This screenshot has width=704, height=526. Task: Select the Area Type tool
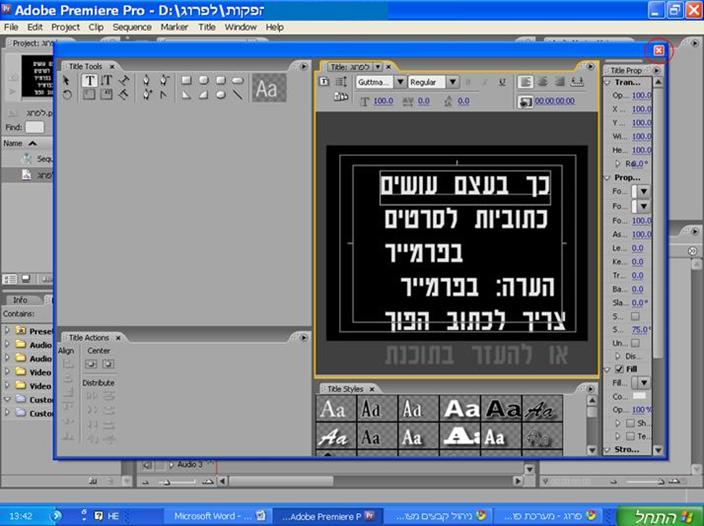click(x=89, y=95)
